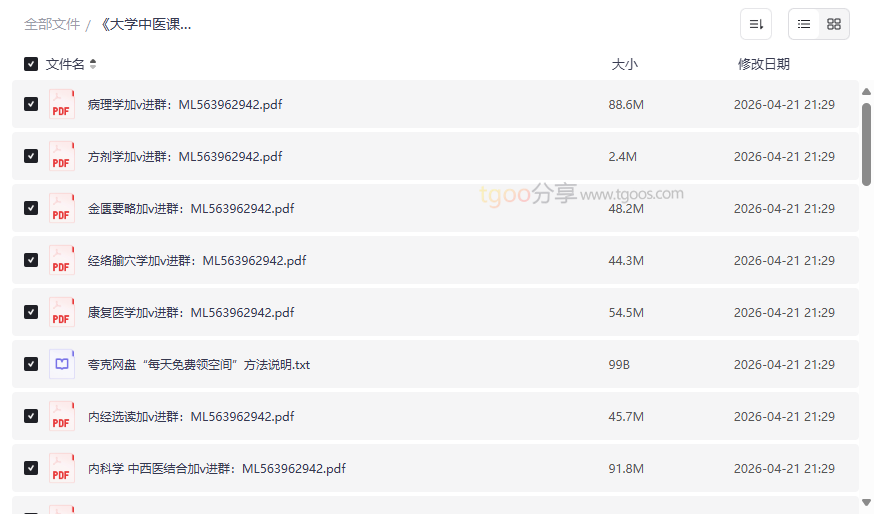Viewport: 874px width, 514px height.
Task: Sort files using 文件名 sort arrows
Action: tap(93, 64)
